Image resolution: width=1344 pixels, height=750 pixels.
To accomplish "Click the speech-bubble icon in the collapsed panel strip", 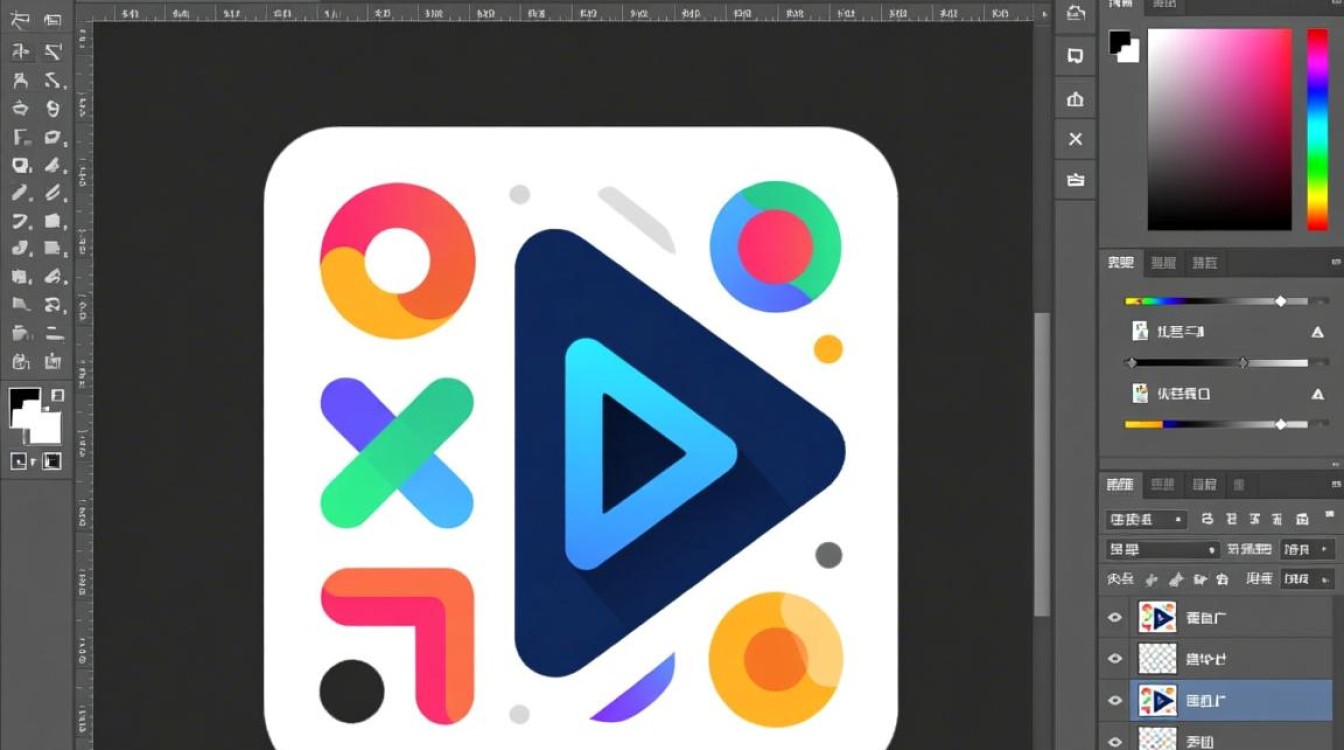I will (1075, 55).
